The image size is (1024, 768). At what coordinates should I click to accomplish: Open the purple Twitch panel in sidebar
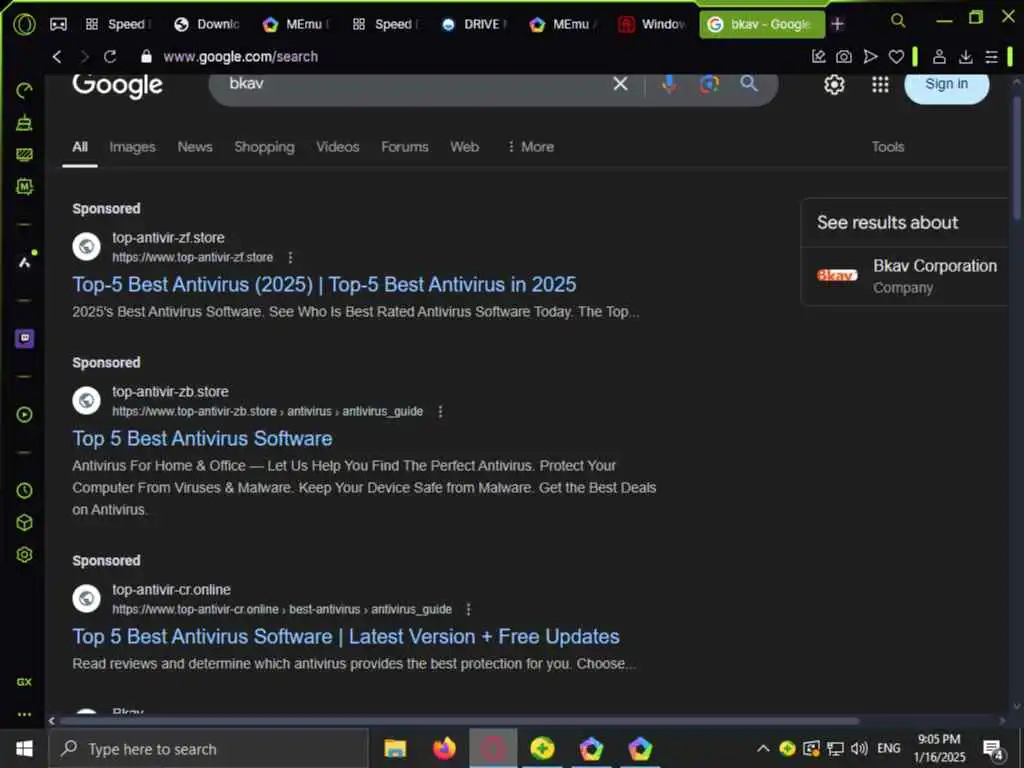click(24, 338)
